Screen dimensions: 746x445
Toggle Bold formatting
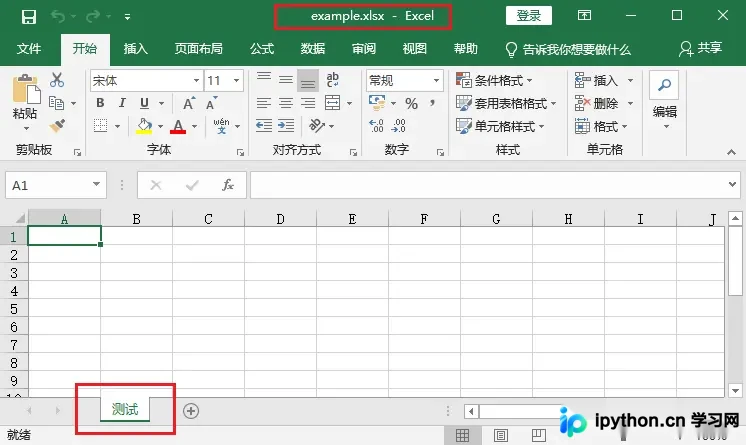tap(100, 103)
